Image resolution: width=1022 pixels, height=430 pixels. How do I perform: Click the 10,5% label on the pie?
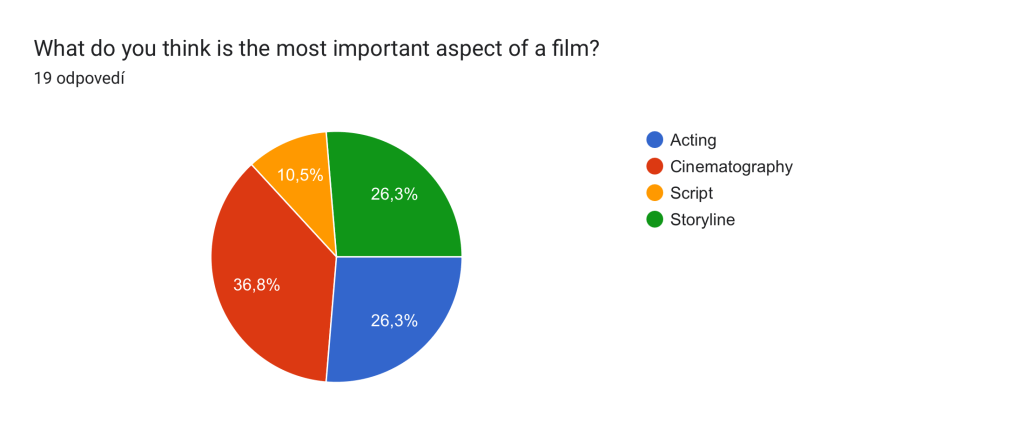[x=300, y=175]
